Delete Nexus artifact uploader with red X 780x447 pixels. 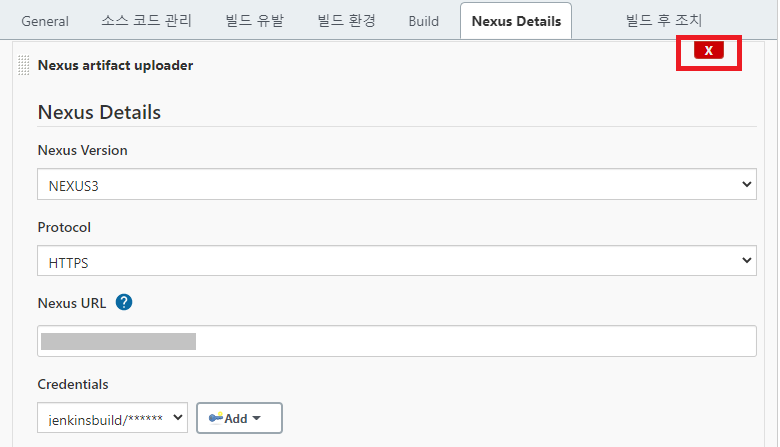coord(709,51)
